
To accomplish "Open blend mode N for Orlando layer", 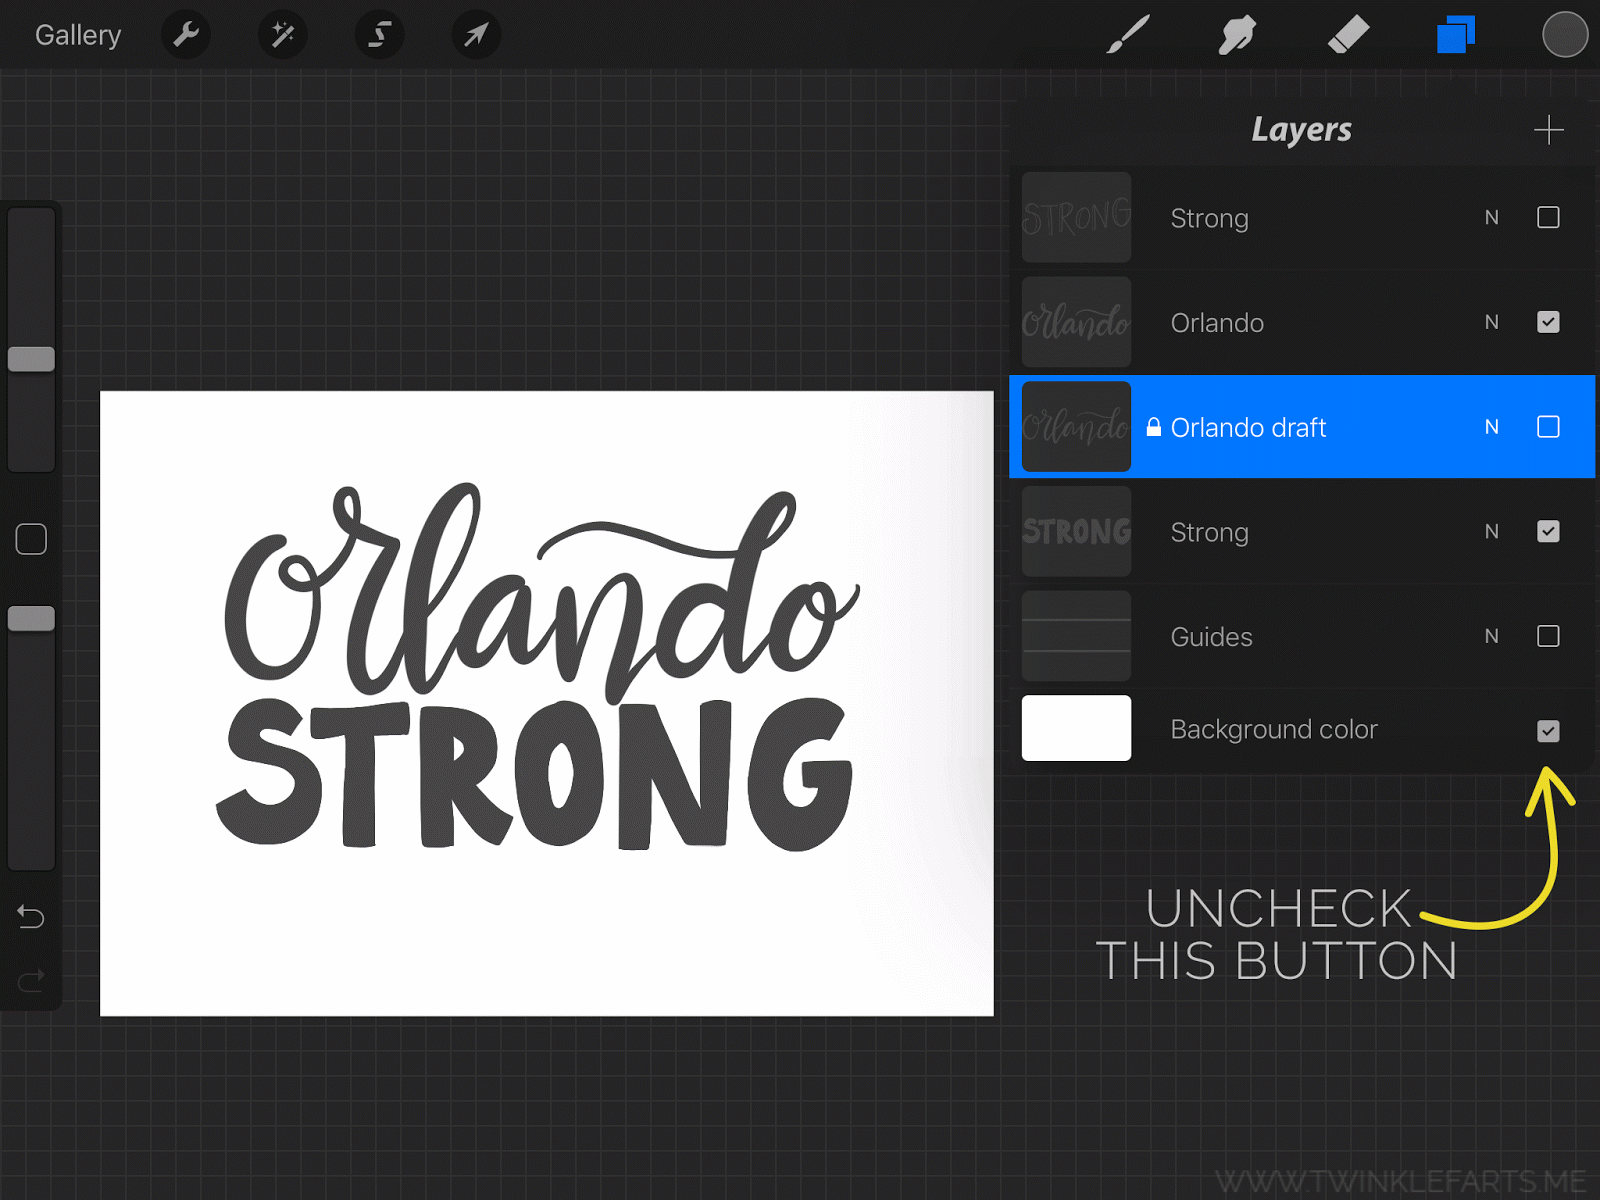I will click(1491, 322).
